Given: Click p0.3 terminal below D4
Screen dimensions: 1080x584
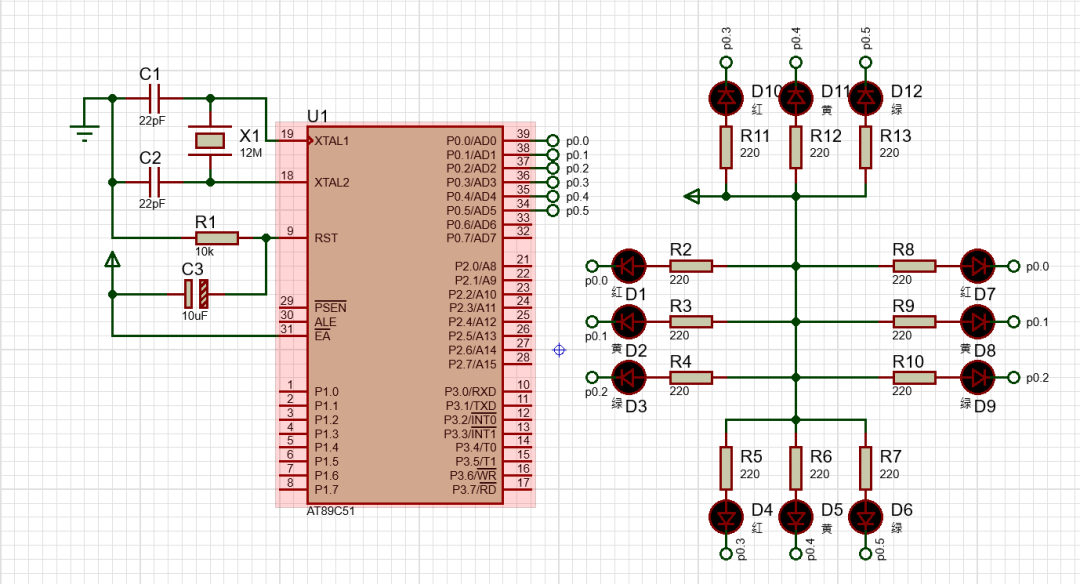Looking at the screenshot, I should [726, 553].
